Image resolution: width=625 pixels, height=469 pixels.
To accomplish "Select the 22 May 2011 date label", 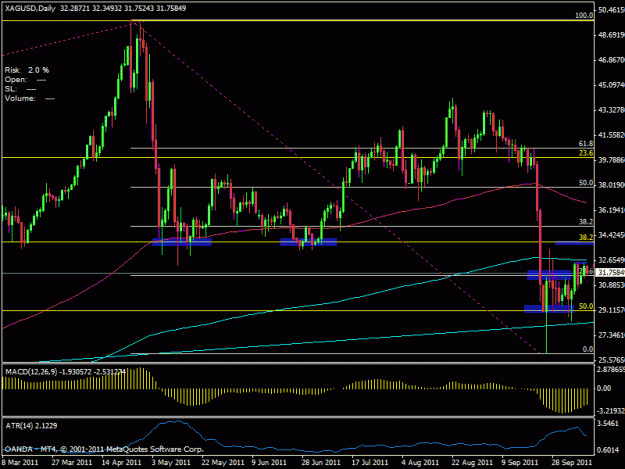I will (223, 463).
